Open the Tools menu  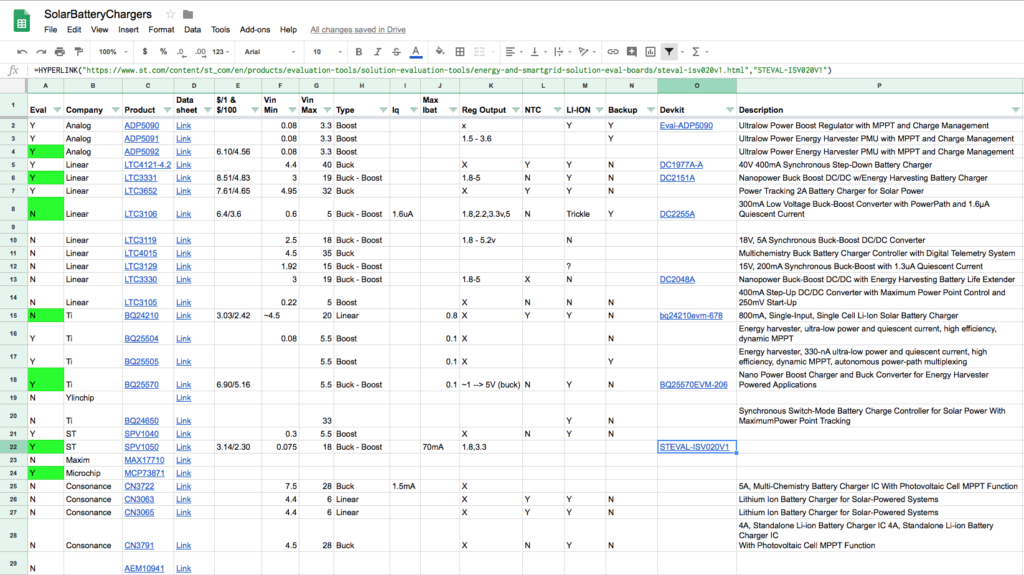220,29
